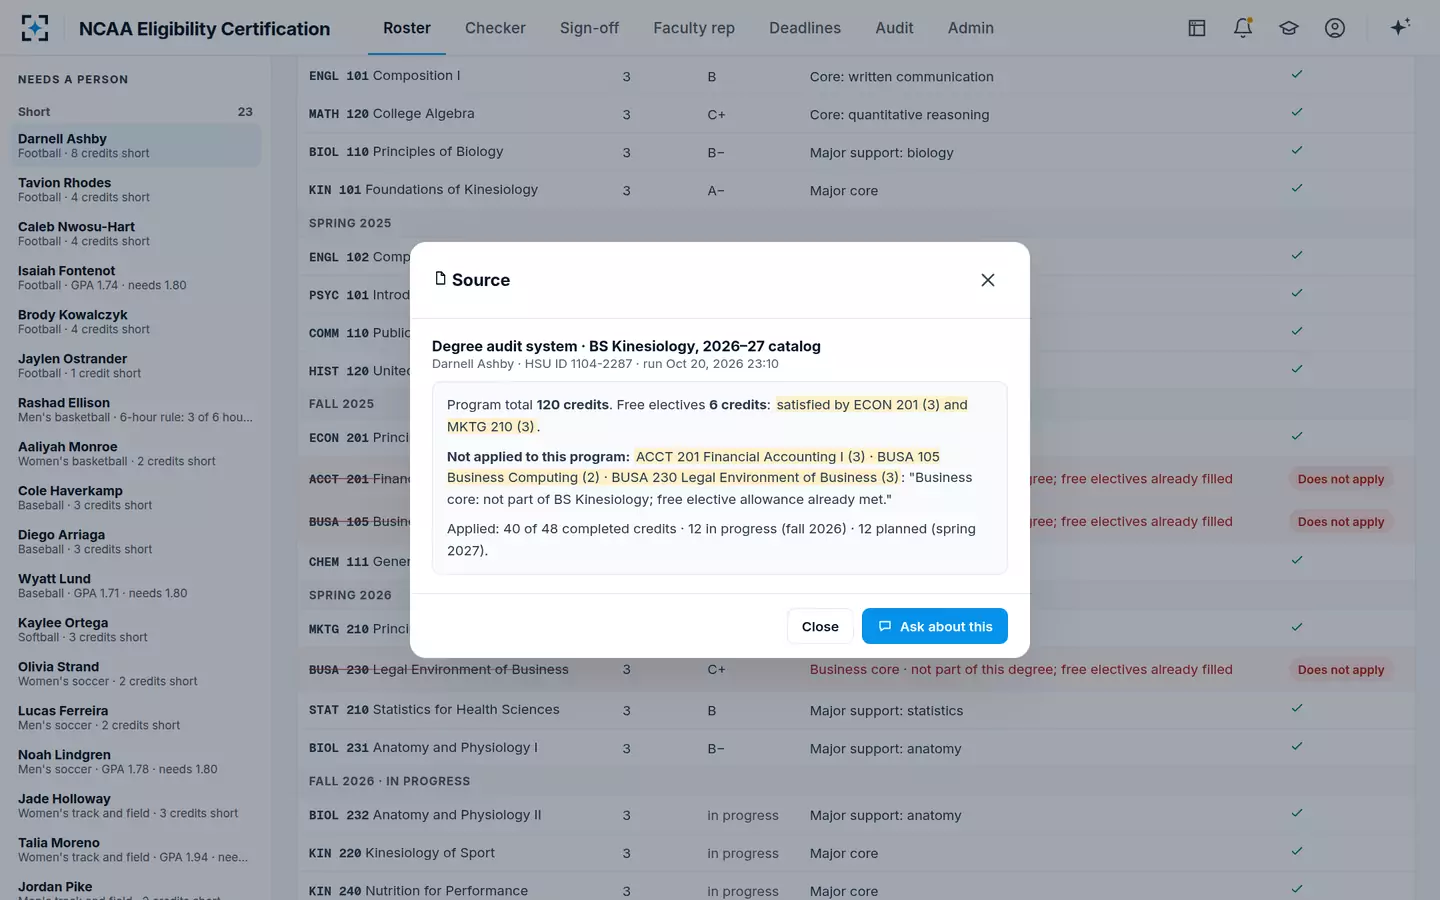Select Darnell Ashby in the sidebar list
Image resolution: width=1440 pixels, height=900 pixels.
[x=135, y=146]
